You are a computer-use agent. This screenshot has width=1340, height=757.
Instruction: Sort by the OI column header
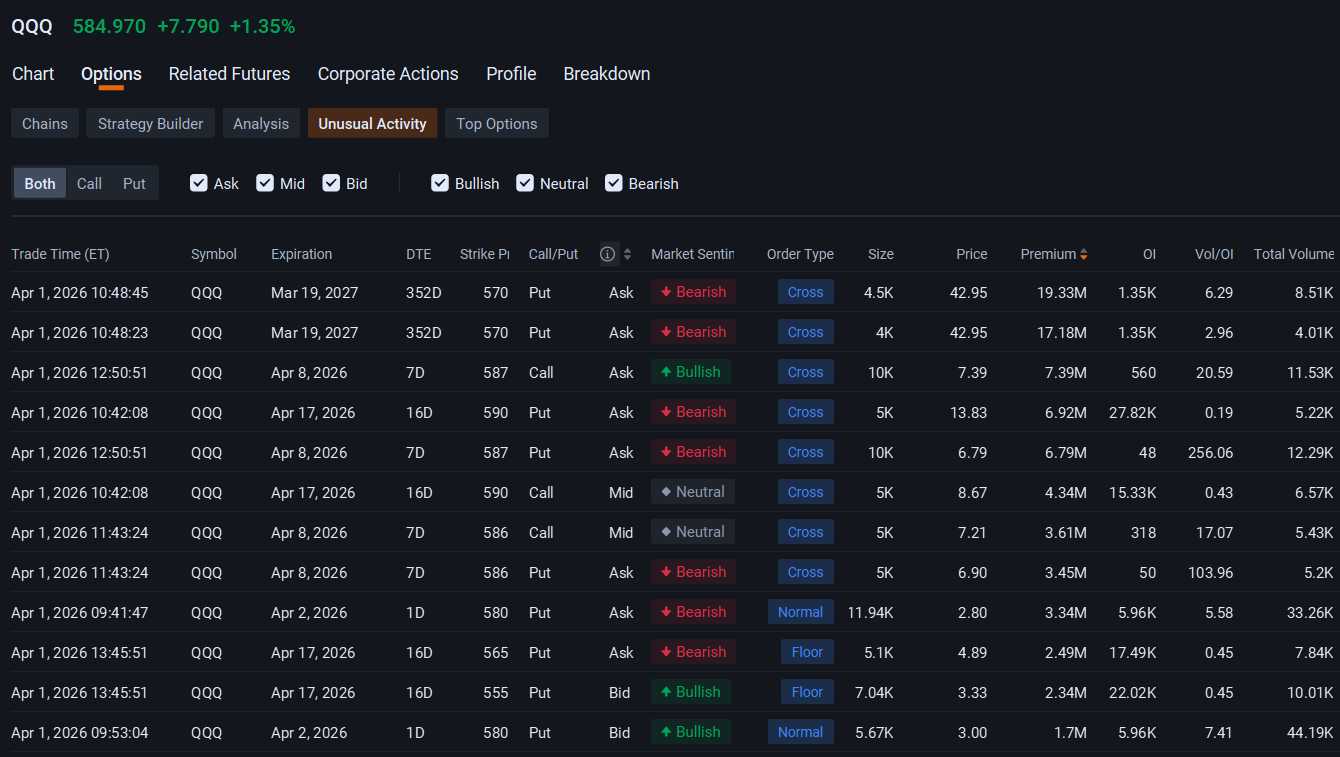pyautogui.click(x=1150, y=254)
